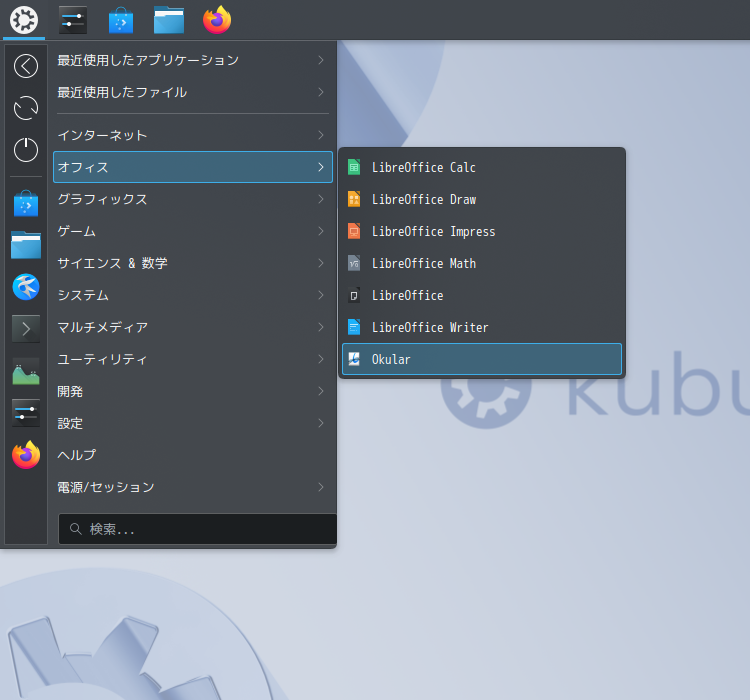Launch Okular from the Office submenu
Screen dimensions: 750x700
[x=482, y=359]
